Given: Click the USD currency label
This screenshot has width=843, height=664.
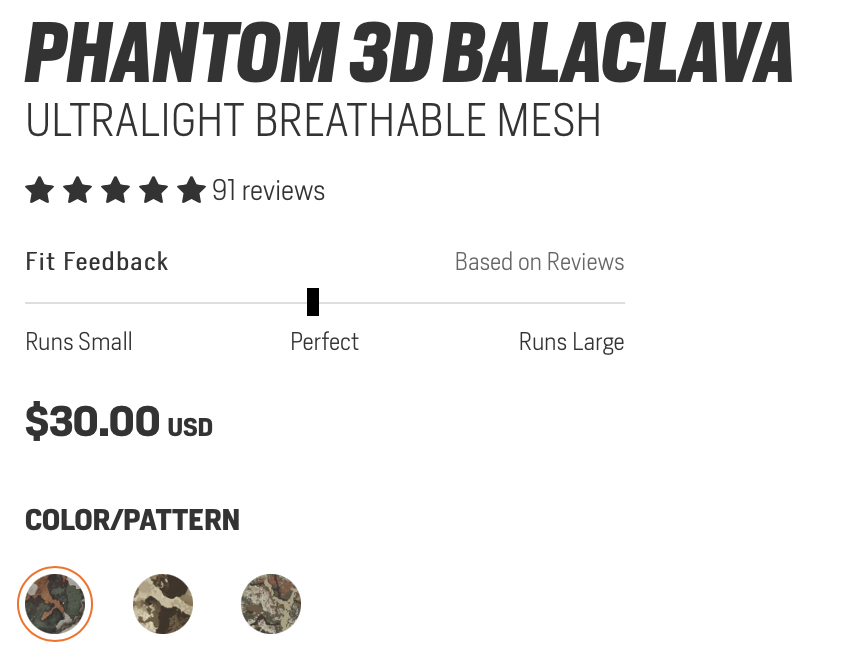Looking at the screenshot, I should point(190,428).
